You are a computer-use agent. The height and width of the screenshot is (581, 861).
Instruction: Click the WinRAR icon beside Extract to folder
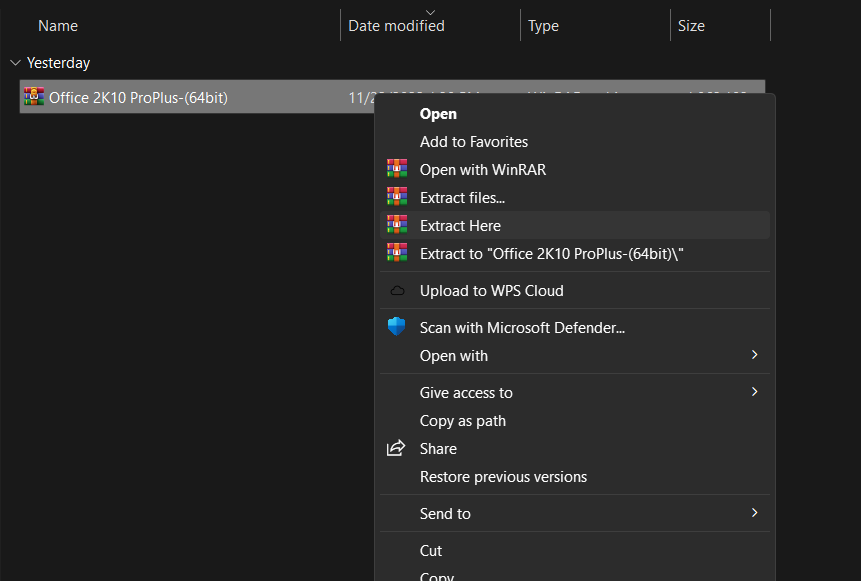(397, 253)
